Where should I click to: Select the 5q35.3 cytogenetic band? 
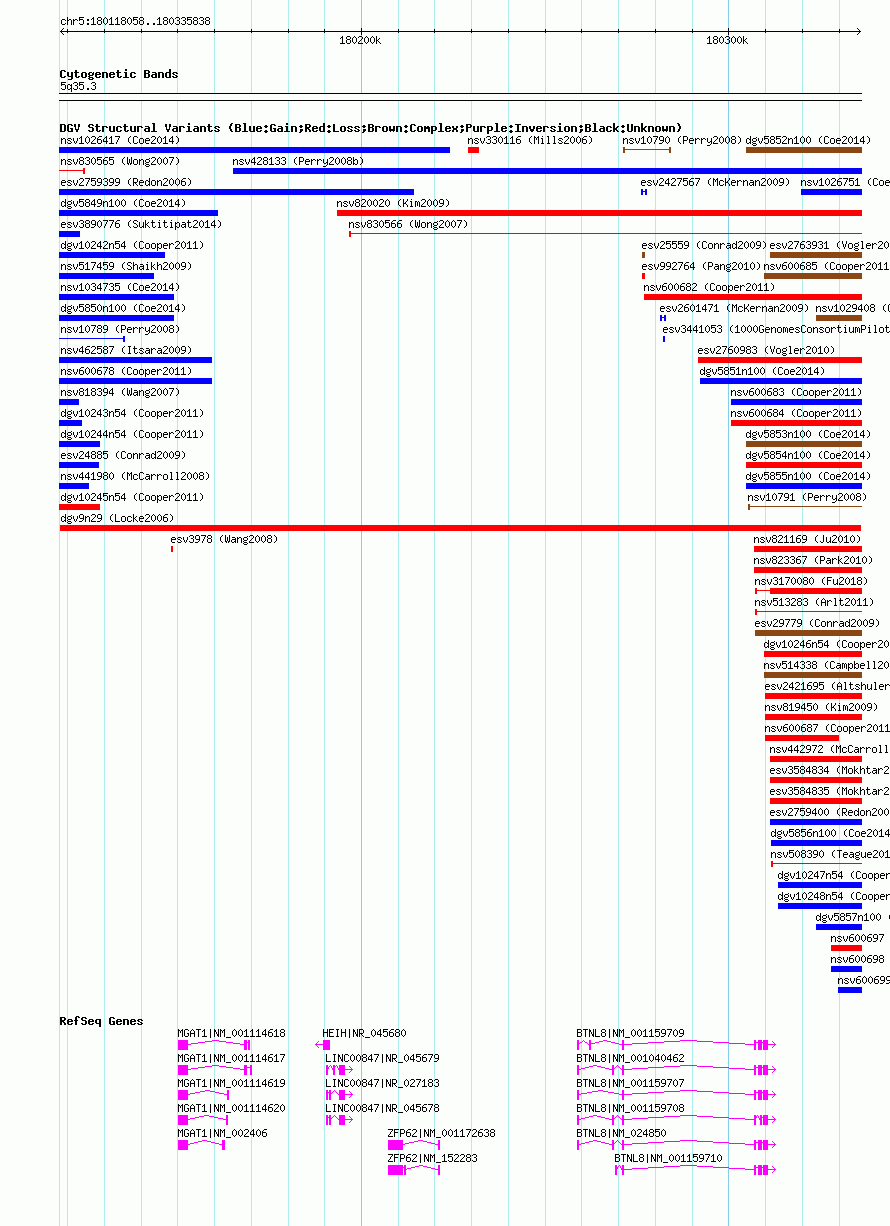point(460,97)
